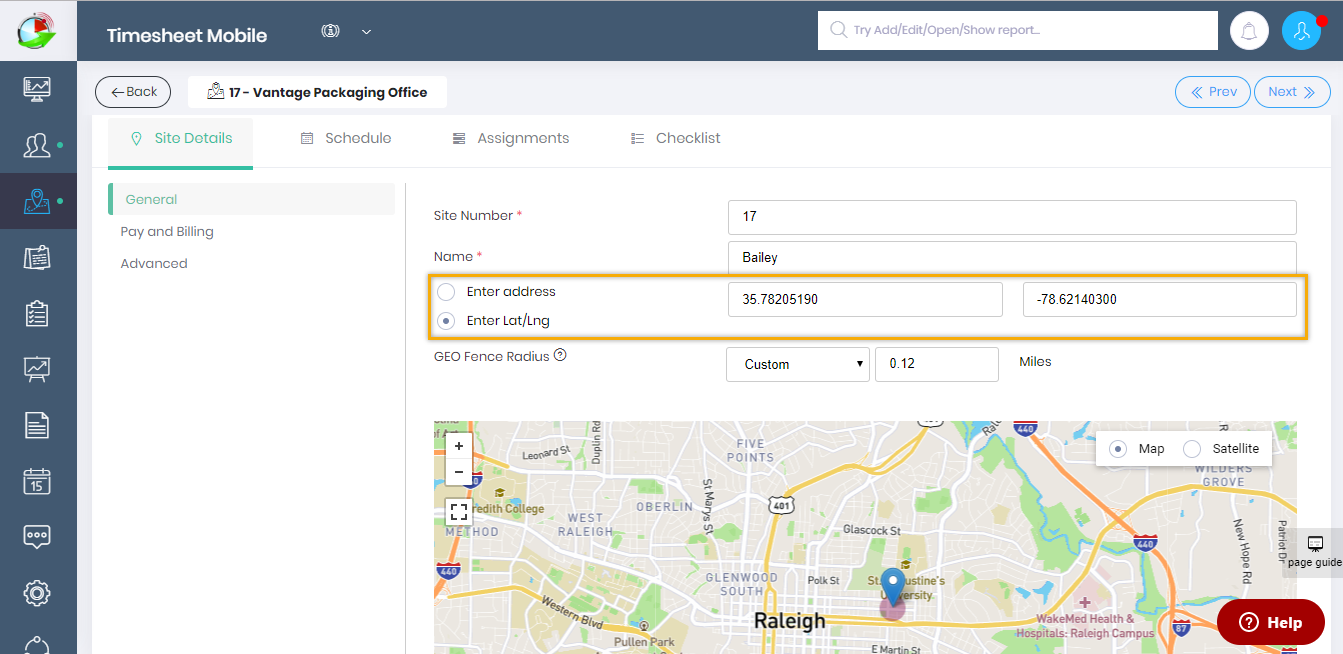Select the sites map-pin icon in sidebar

point(37,201)
